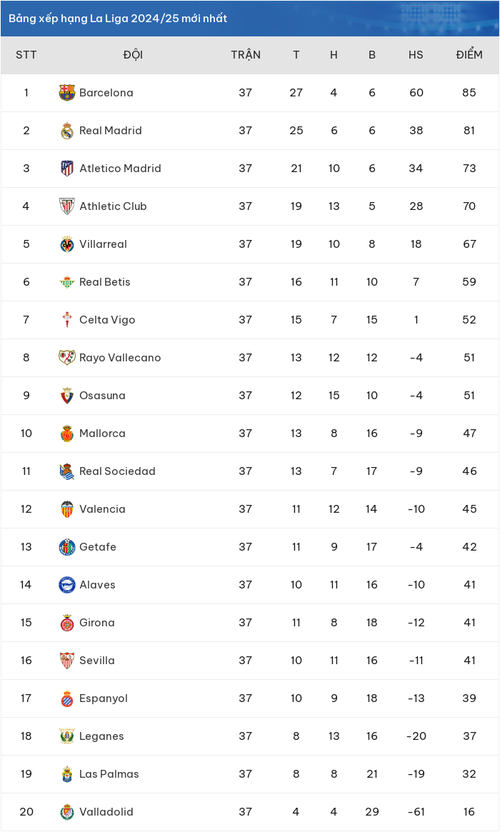Click the Valladolid crest icon
This screenshot has width=500, height=832.
pyautogui.click(x=67, y=812)
